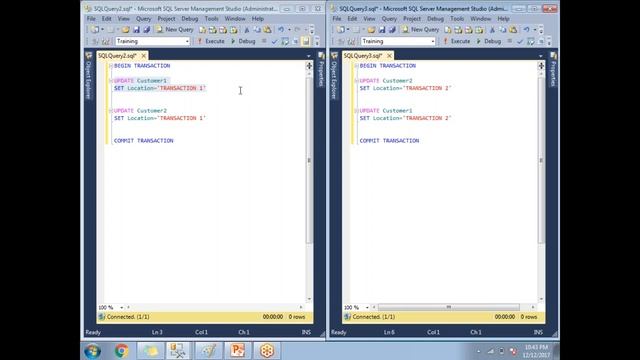Open PowerPoint from the taskbar
The height and width of the screenshot is (360, 640).
(x=238, y=351)
